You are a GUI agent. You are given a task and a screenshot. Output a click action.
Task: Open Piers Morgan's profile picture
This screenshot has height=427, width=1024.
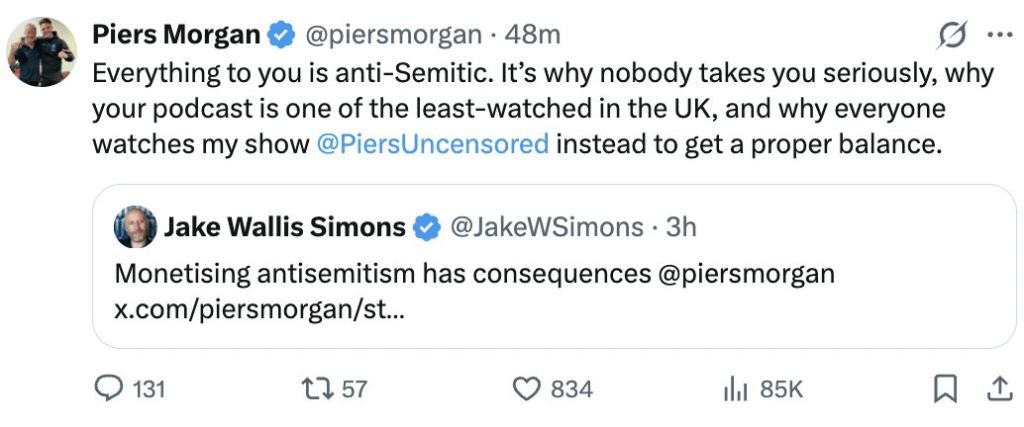coord(43,52)
